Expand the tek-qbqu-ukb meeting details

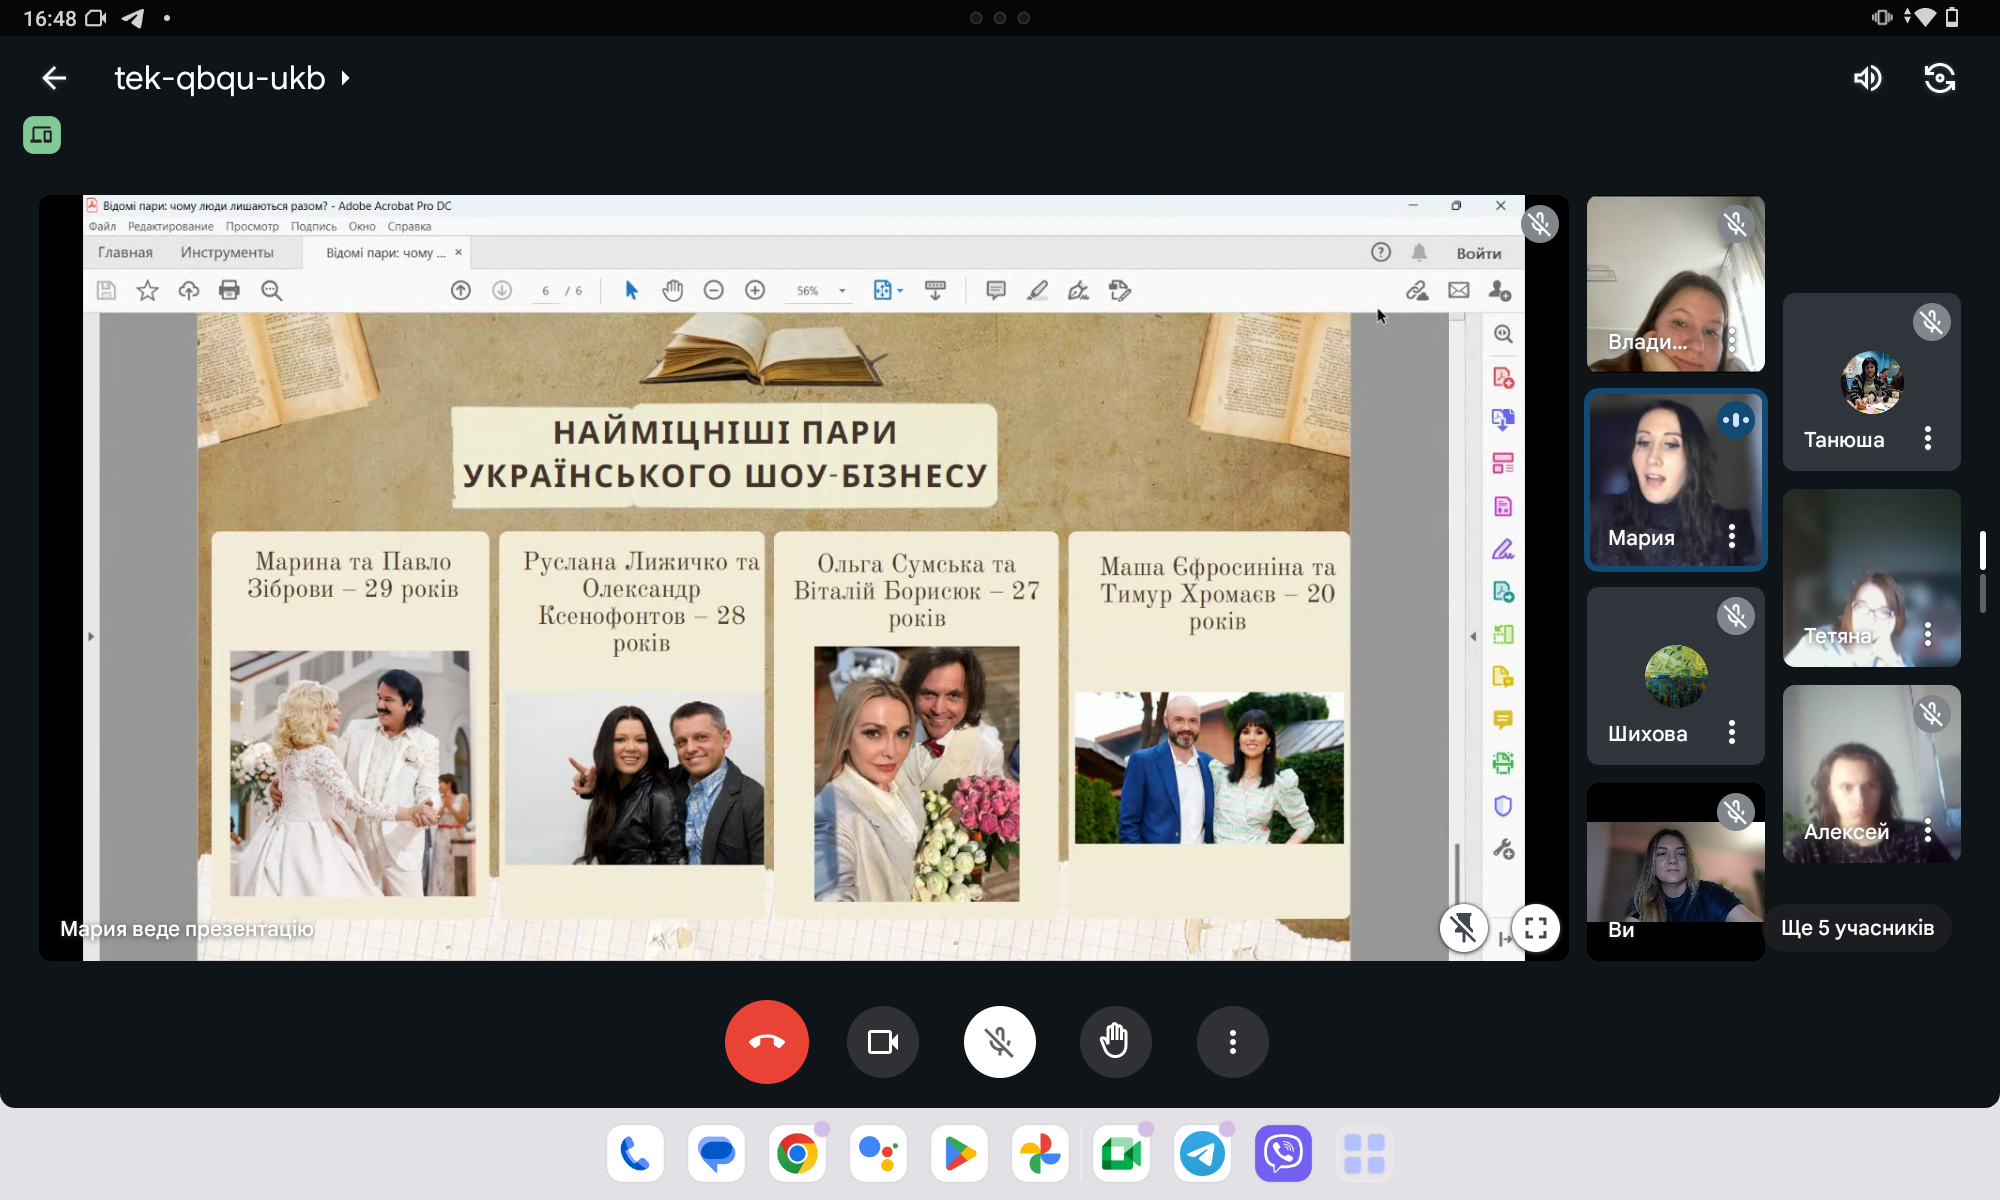[x=232, y=78]
